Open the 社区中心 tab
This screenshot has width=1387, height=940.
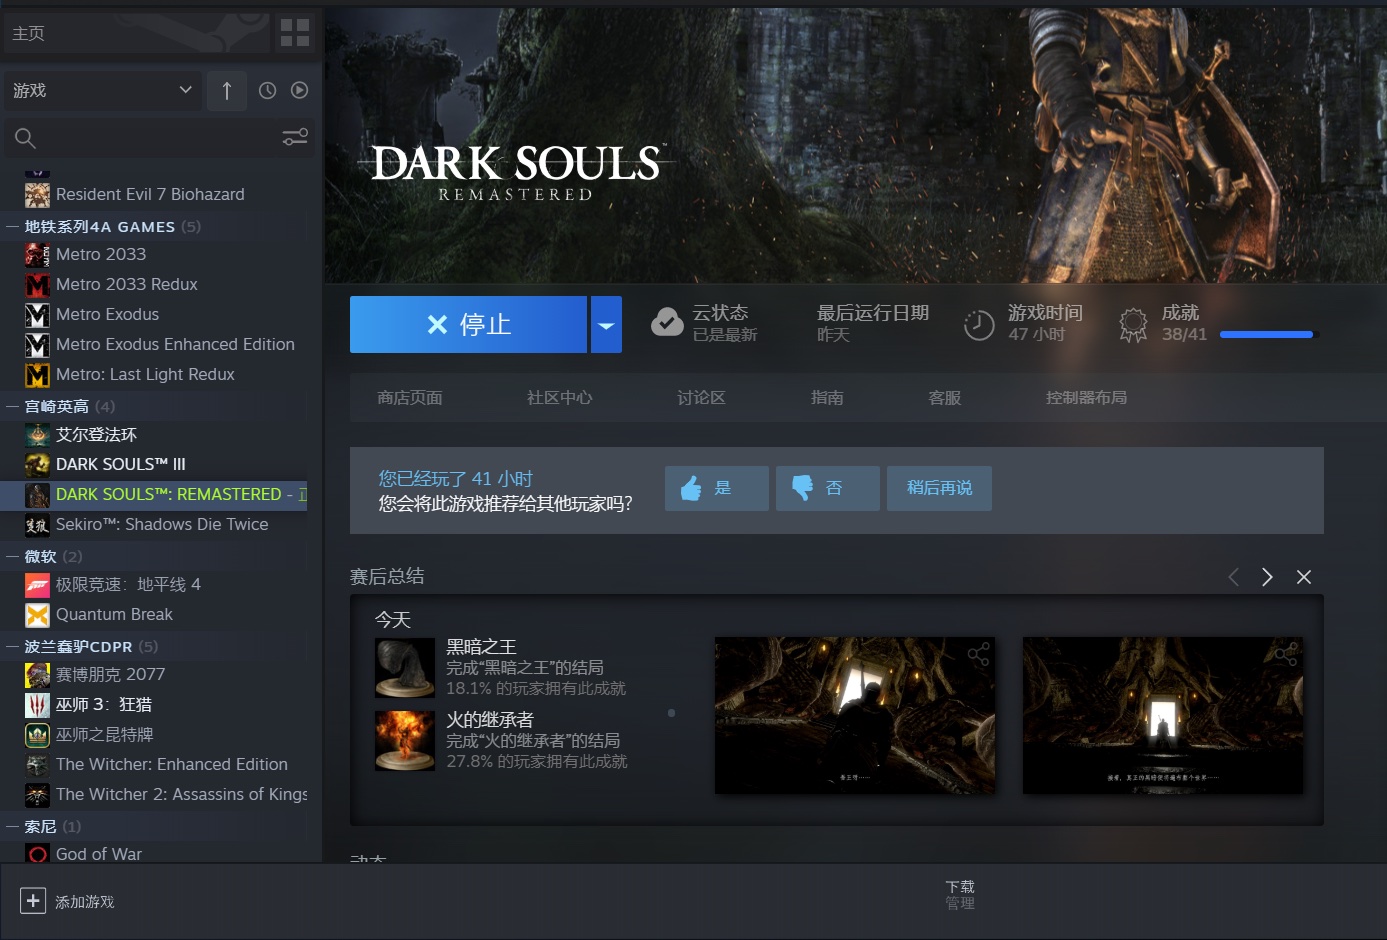coord(560,398)
